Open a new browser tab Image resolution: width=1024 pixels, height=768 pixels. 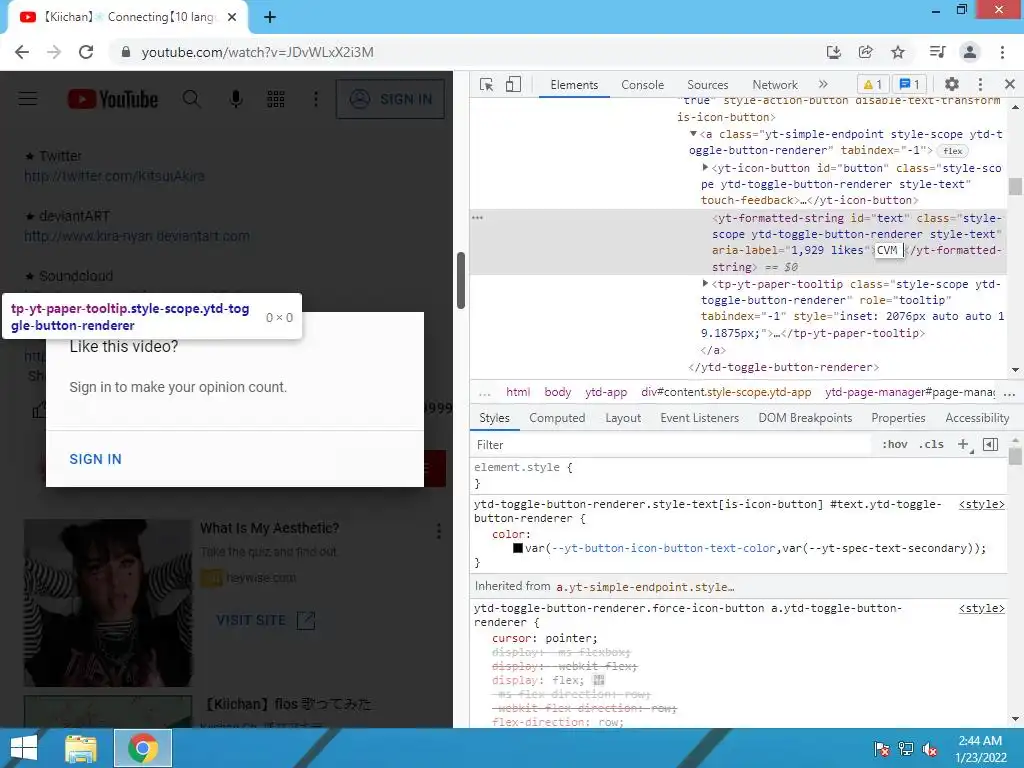(270, 18)
